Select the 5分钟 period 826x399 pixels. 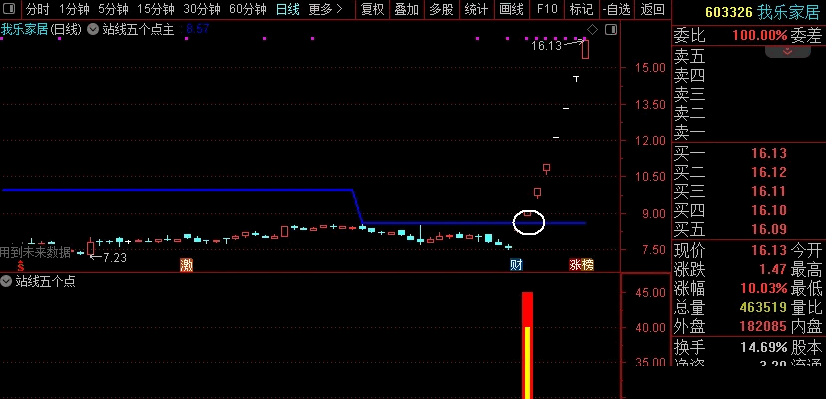click(x=113, y=9)
